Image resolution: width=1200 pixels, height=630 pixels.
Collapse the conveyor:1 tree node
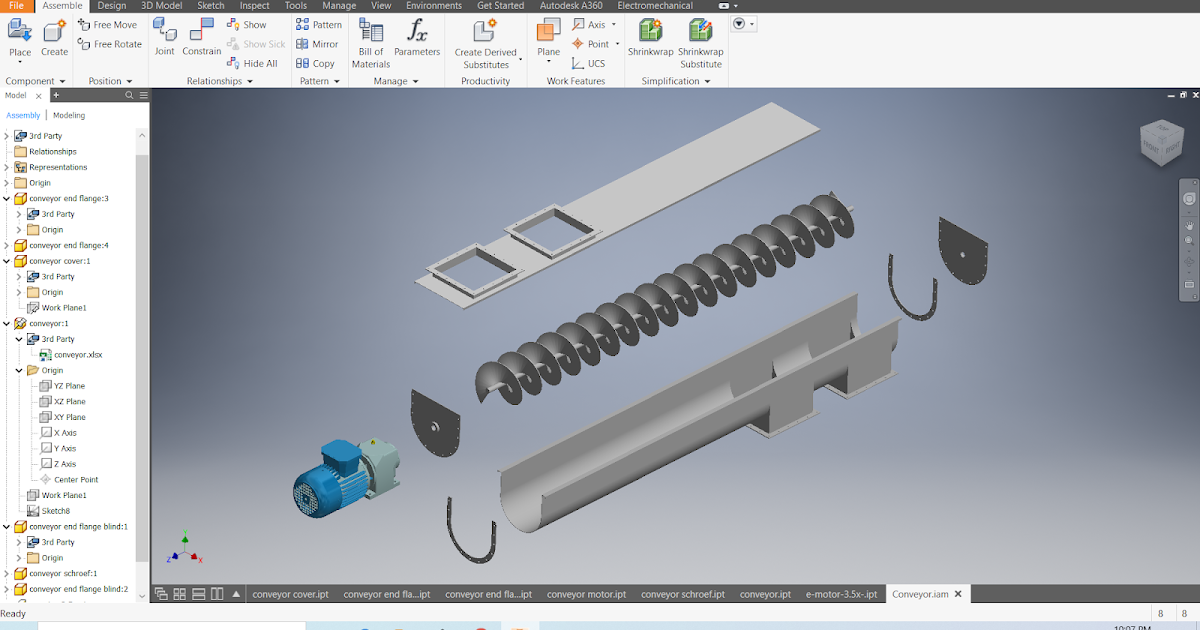tap(7, 323)
